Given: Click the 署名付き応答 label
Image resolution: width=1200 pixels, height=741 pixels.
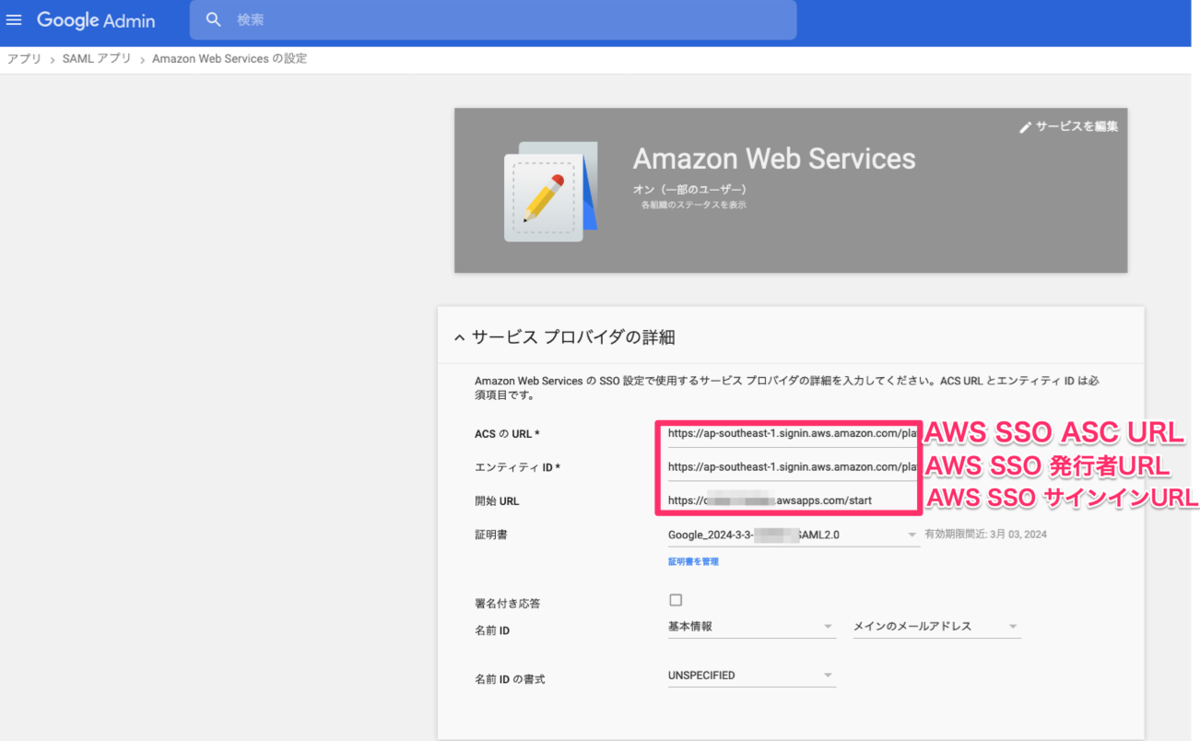Looking at the screenshot, I should (507, 604).
